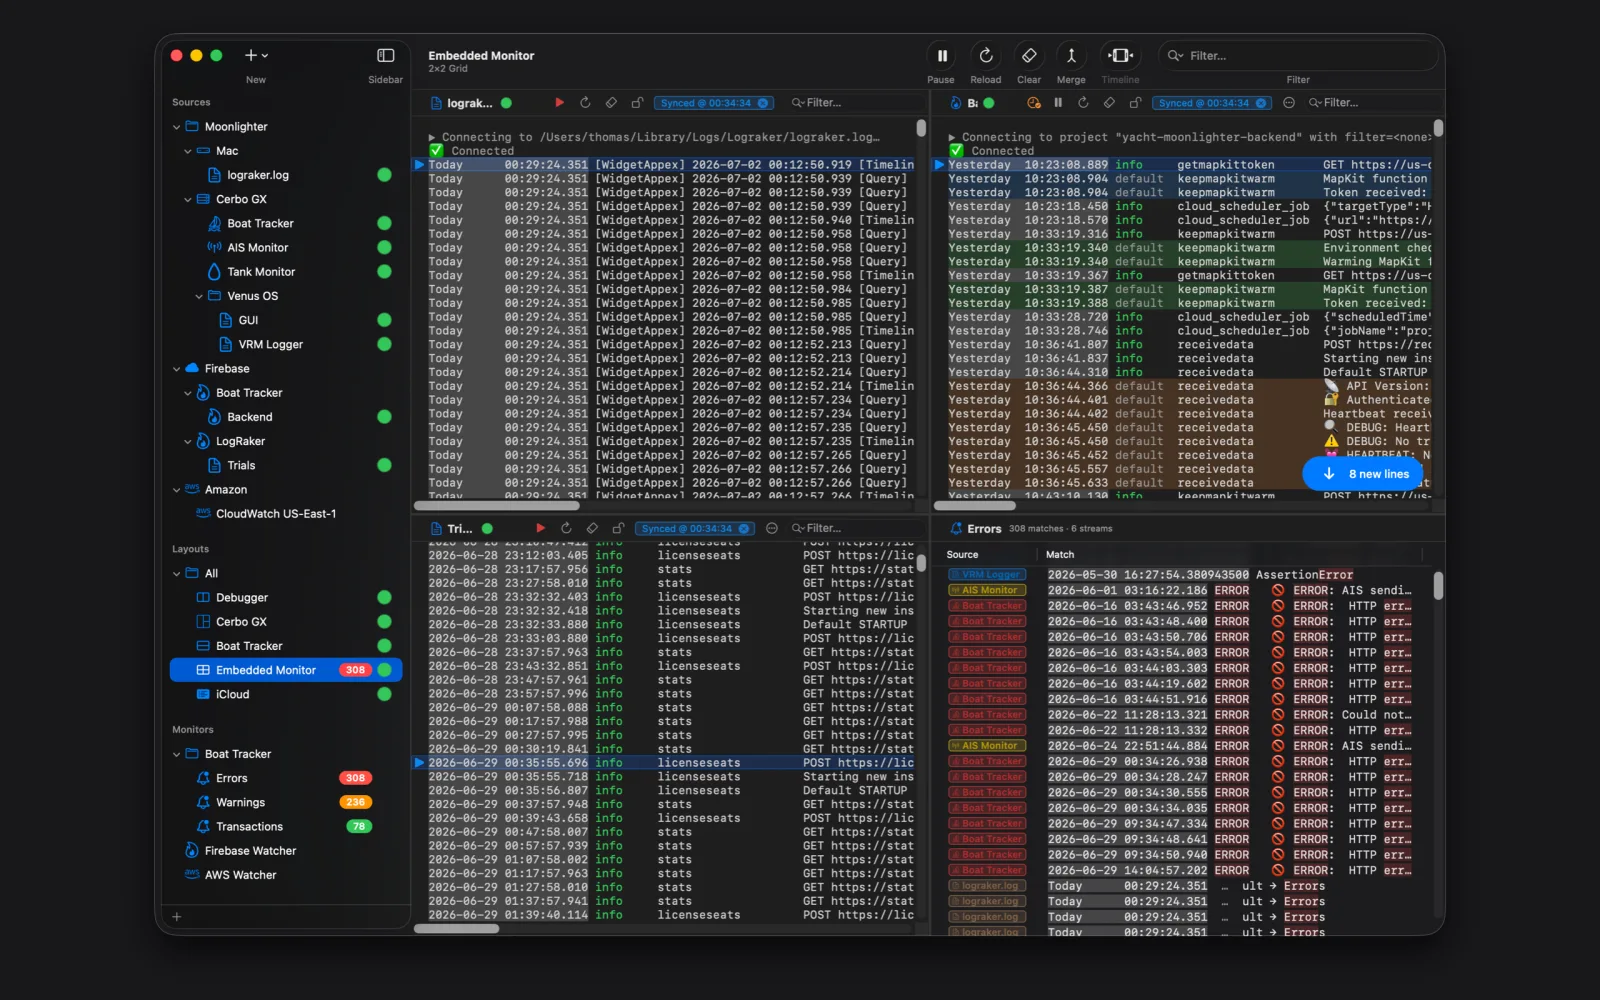
Task: Reload the Backend pane using its reload icon
Action: pos(1083,103)
